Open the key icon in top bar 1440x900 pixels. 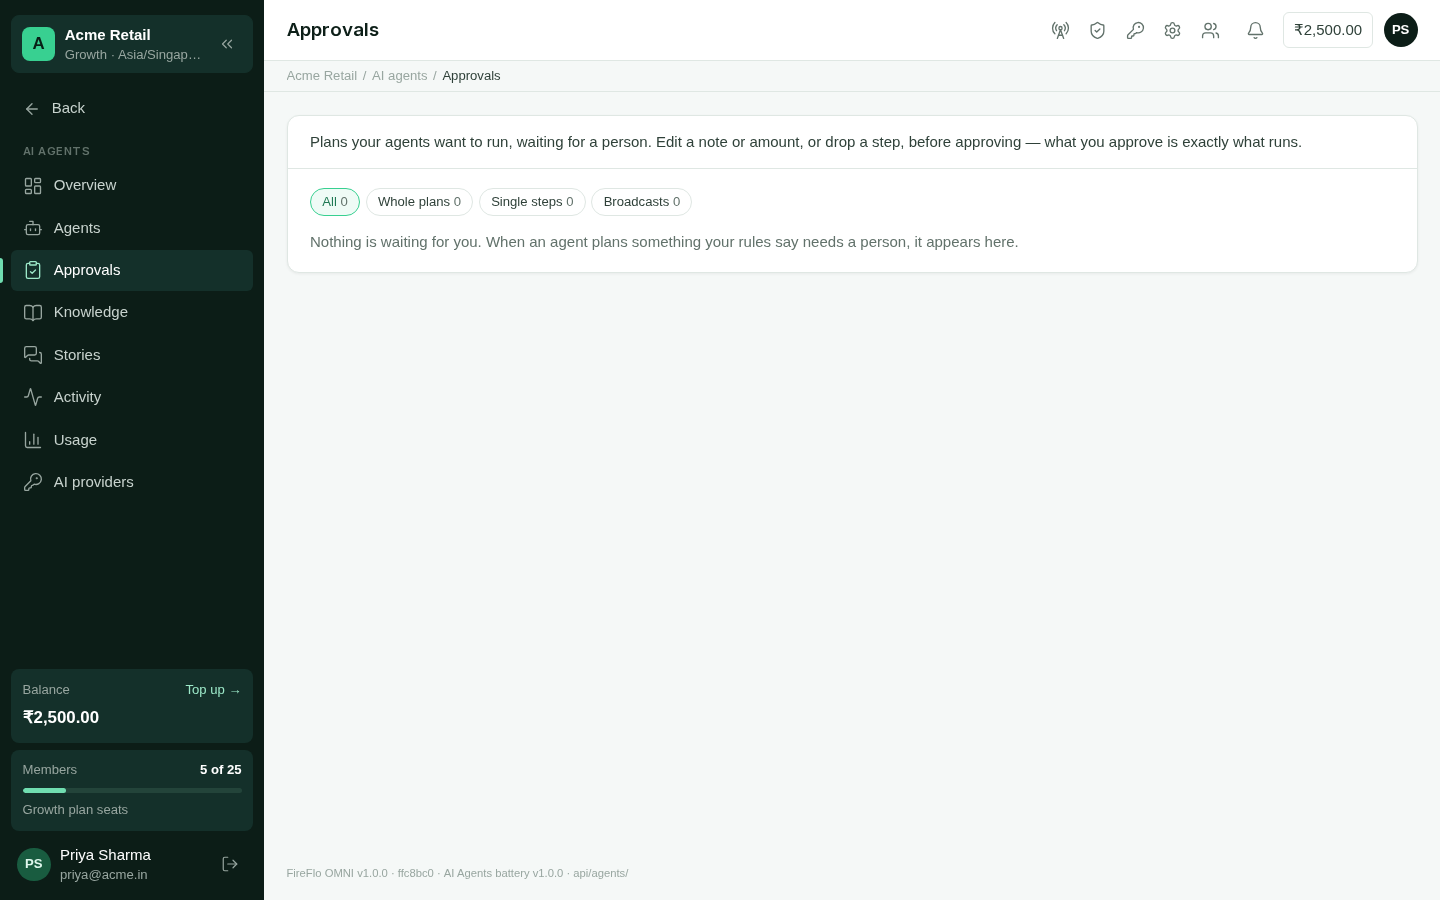click(1135, 30)
